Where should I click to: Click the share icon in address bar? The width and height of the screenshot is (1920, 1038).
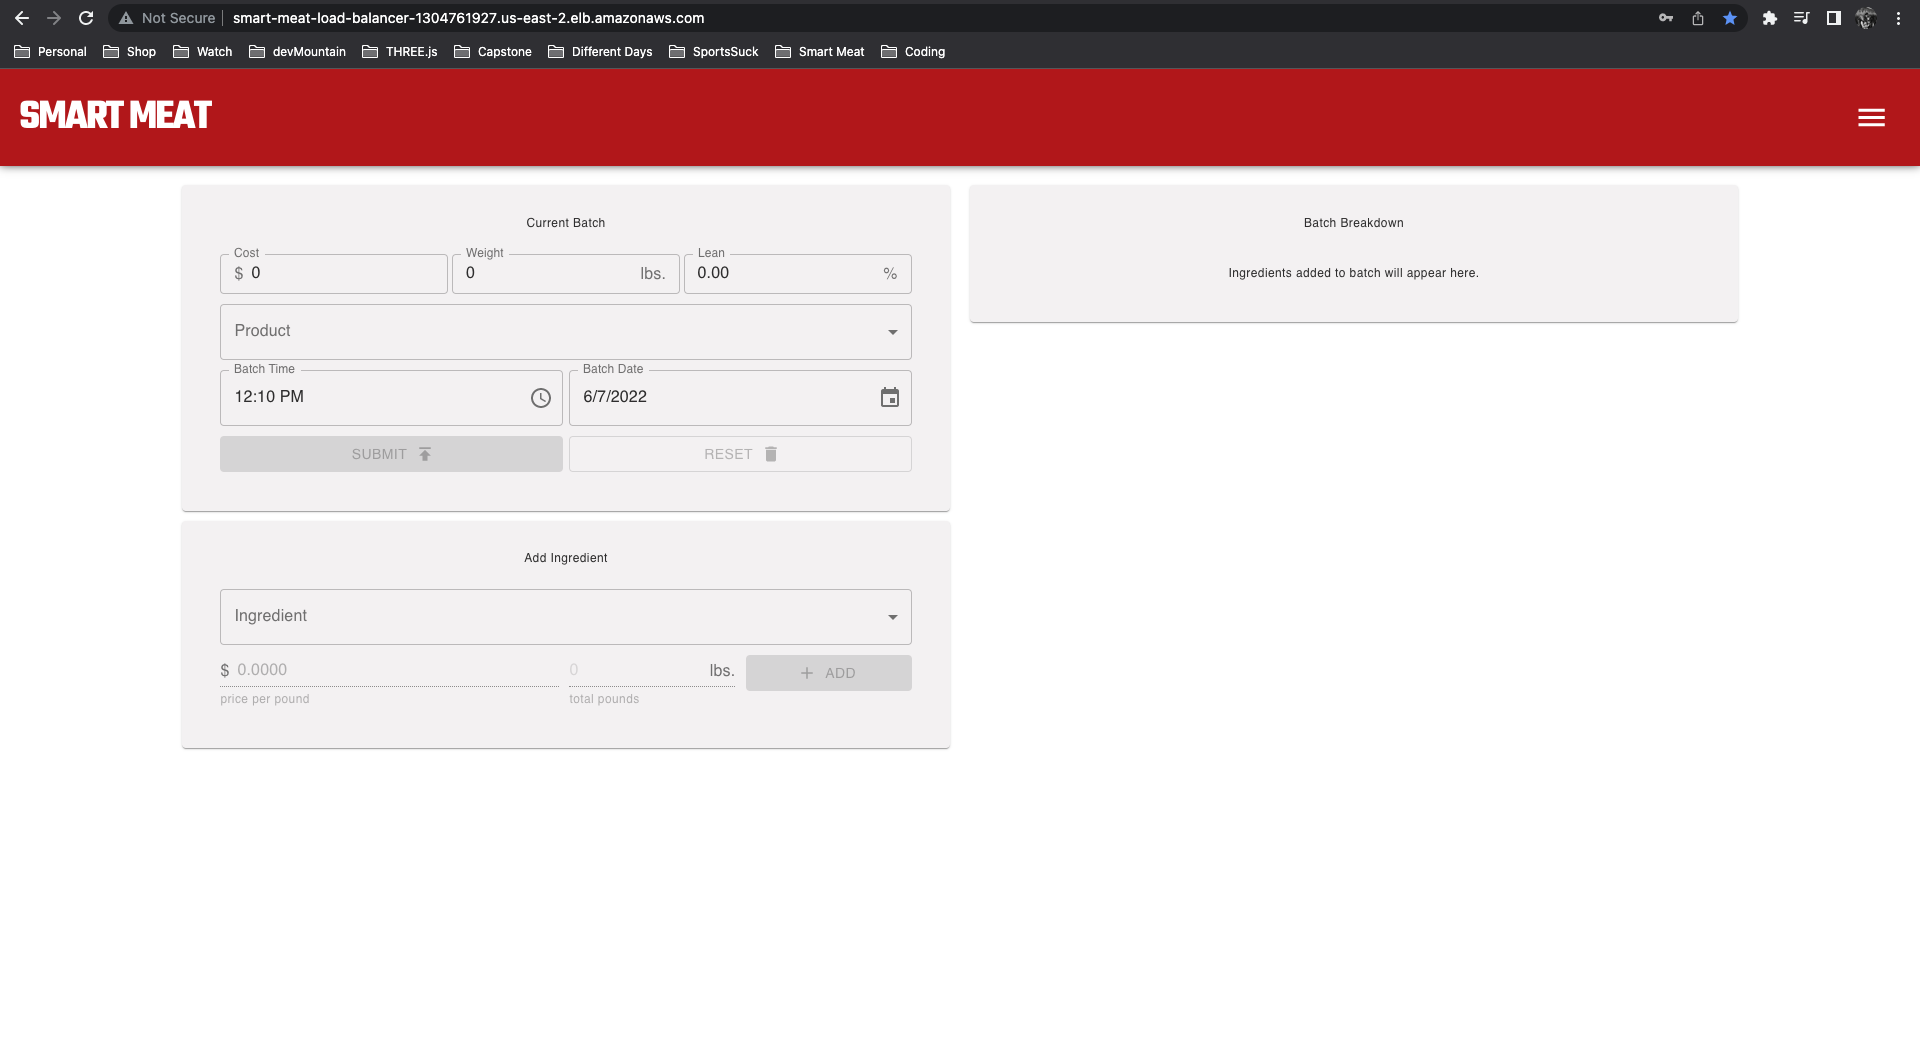(x=1698, y=18)
